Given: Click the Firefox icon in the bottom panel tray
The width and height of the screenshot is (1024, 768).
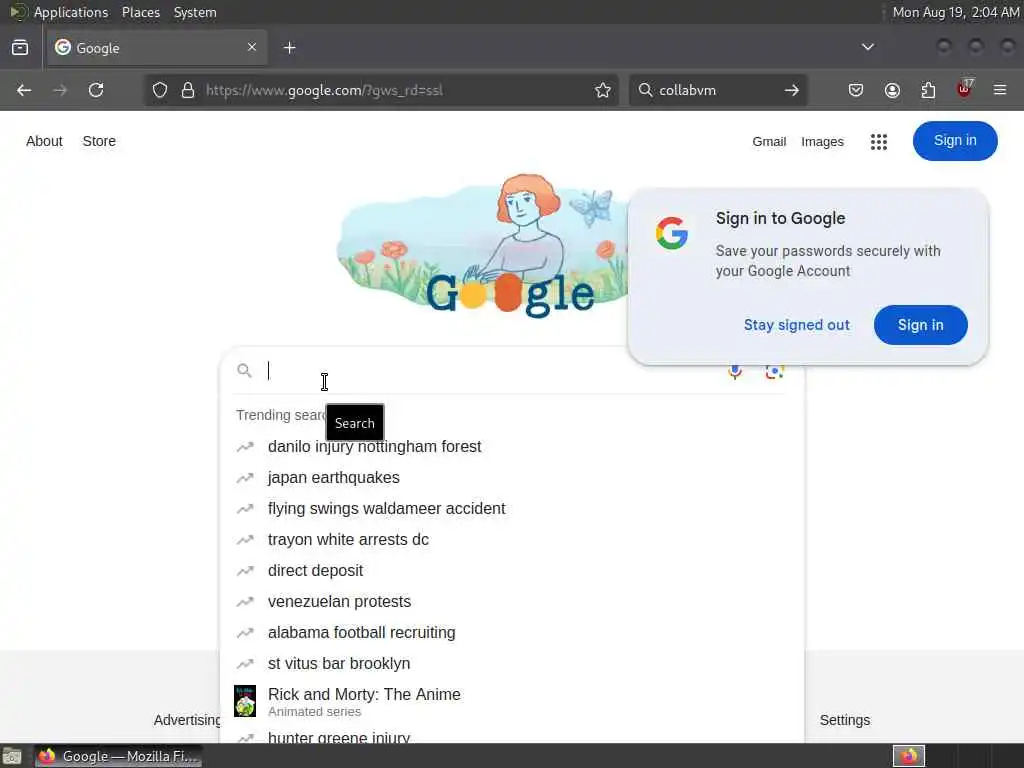Looking at the screenshot, I should (909, 756).
